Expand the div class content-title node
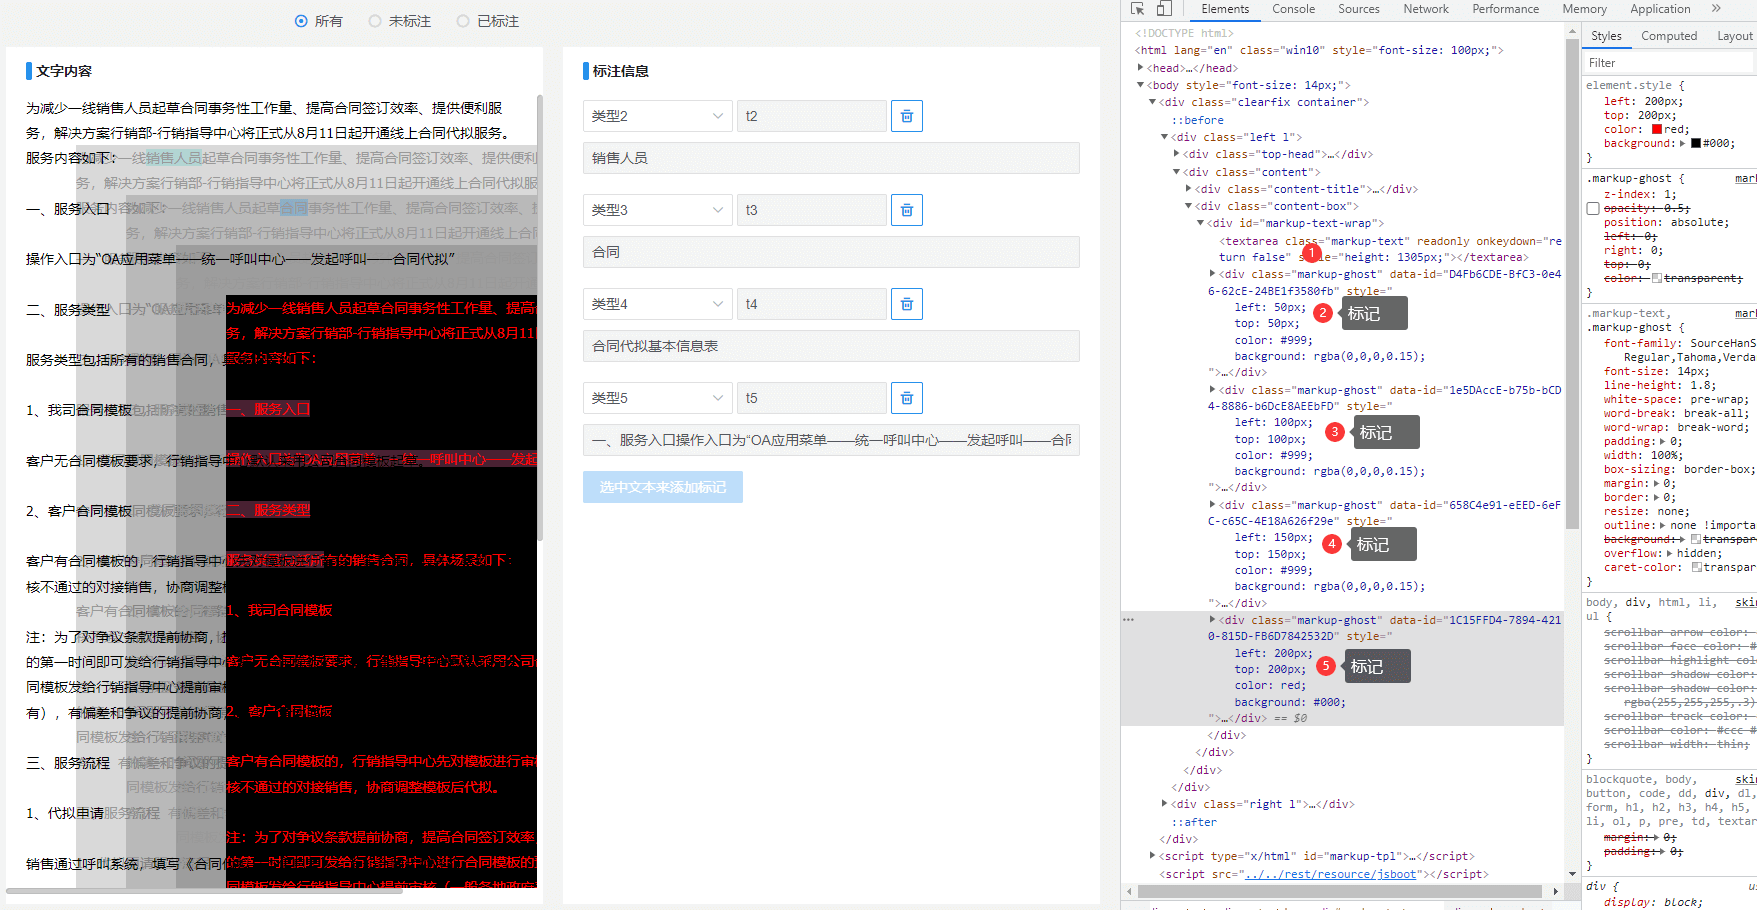This screenshot has width=1757, height=910. tap(1188, 189)
